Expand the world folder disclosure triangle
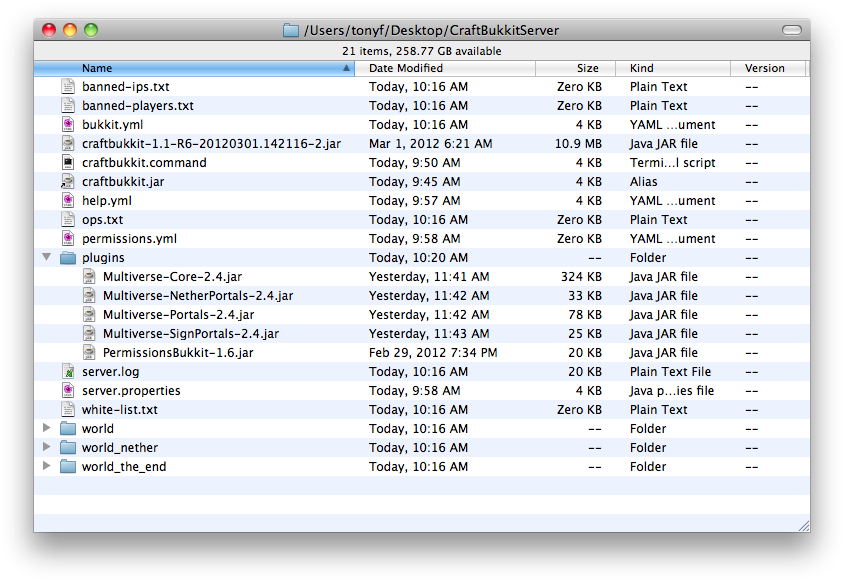This screenshot has width=843, height=580. pyautogui.click(x=47, y=428)
